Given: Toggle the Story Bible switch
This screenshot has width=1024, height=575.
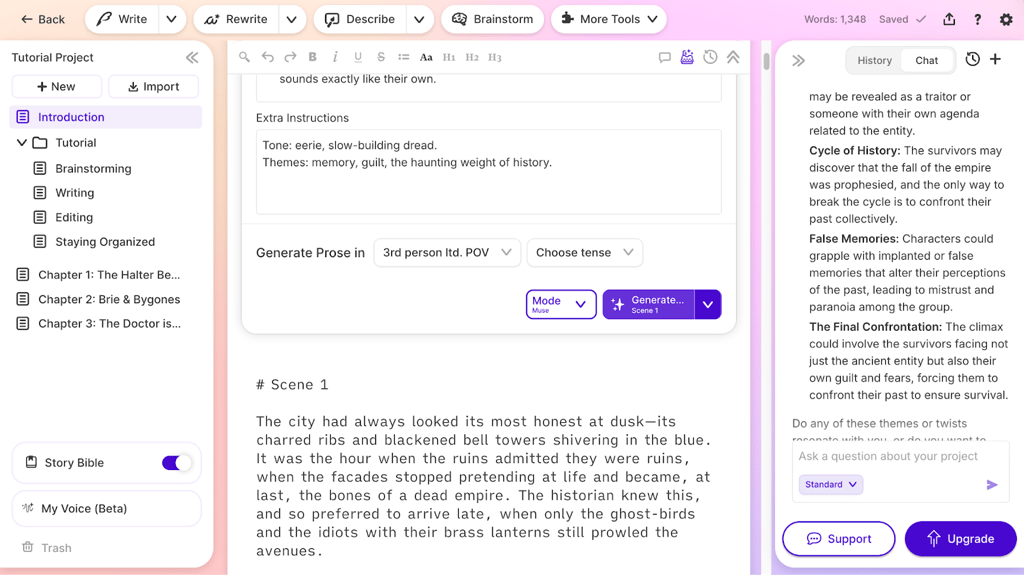Looking at the screenshot, I should coord(176,463).
